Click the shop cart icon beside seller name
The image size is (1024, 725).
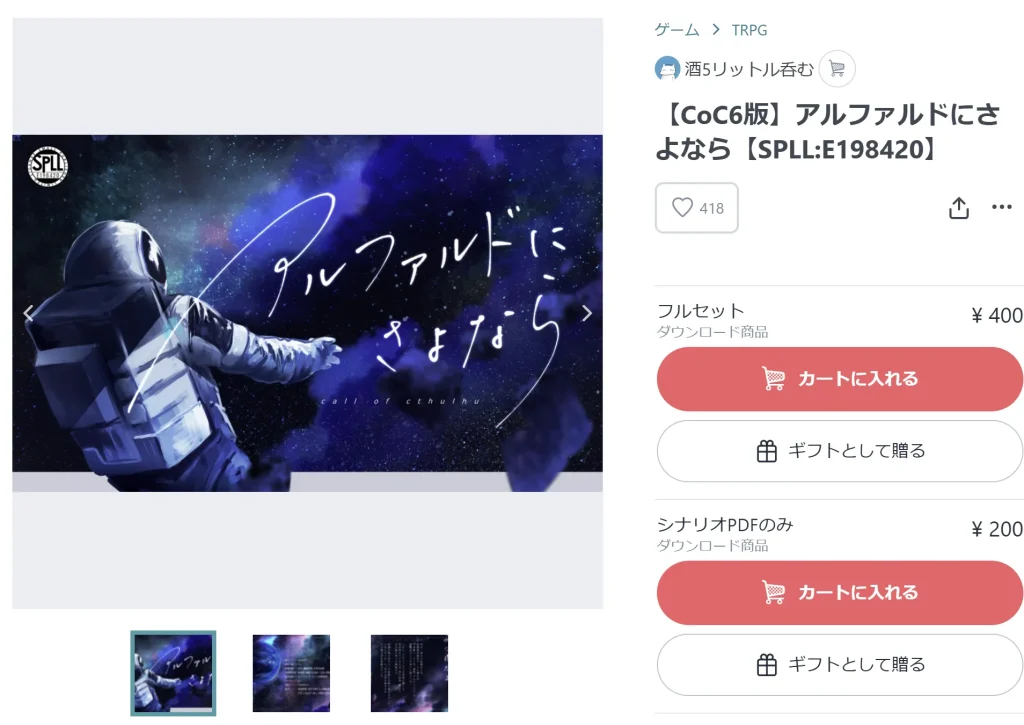(x=837, y=69)
